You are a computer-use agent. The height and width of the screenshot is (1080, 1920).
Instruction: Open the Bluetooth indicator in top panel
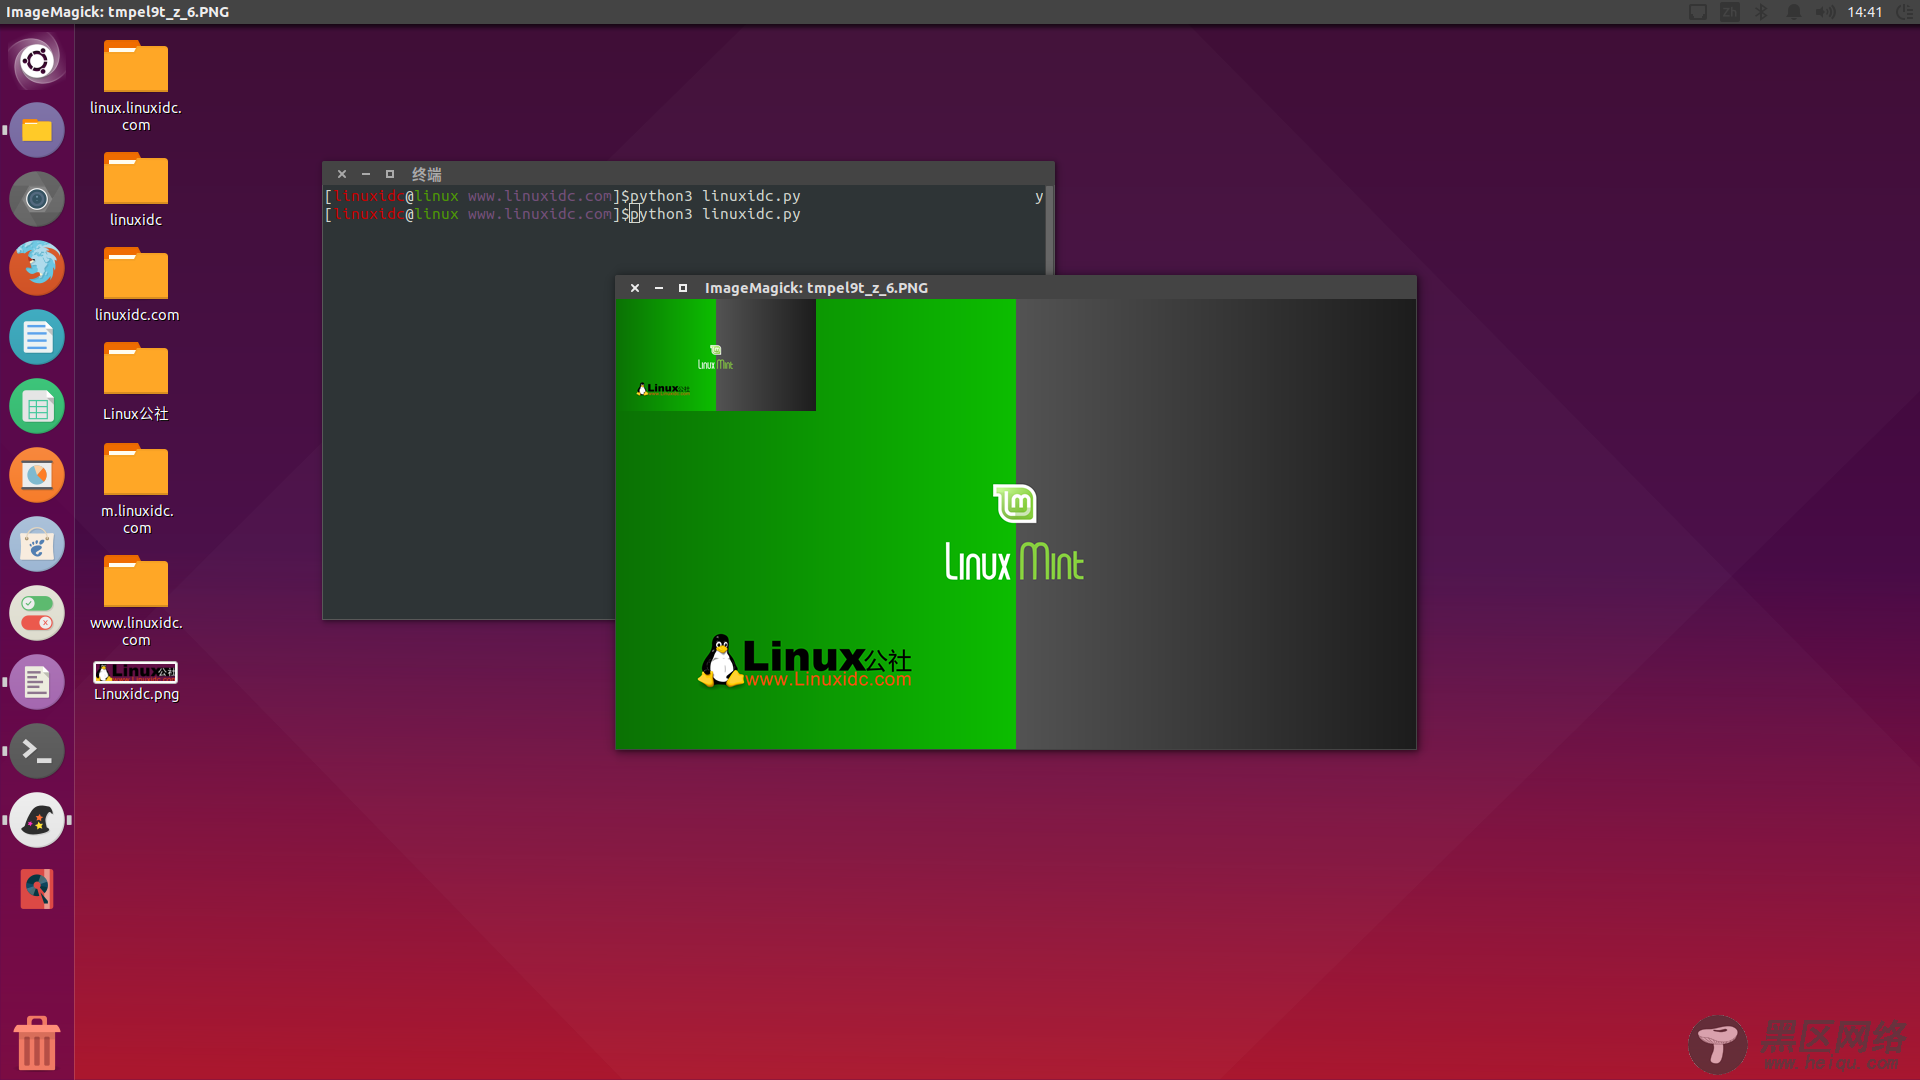(1761, 12)
